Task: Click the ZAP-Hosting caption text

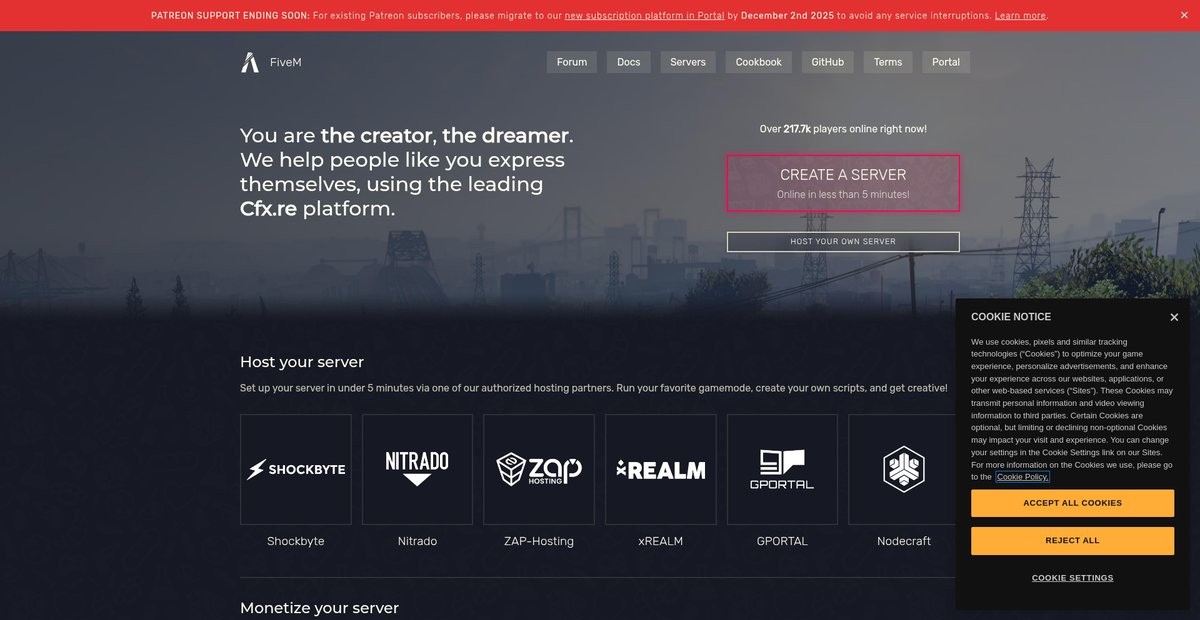Action: 539,541
